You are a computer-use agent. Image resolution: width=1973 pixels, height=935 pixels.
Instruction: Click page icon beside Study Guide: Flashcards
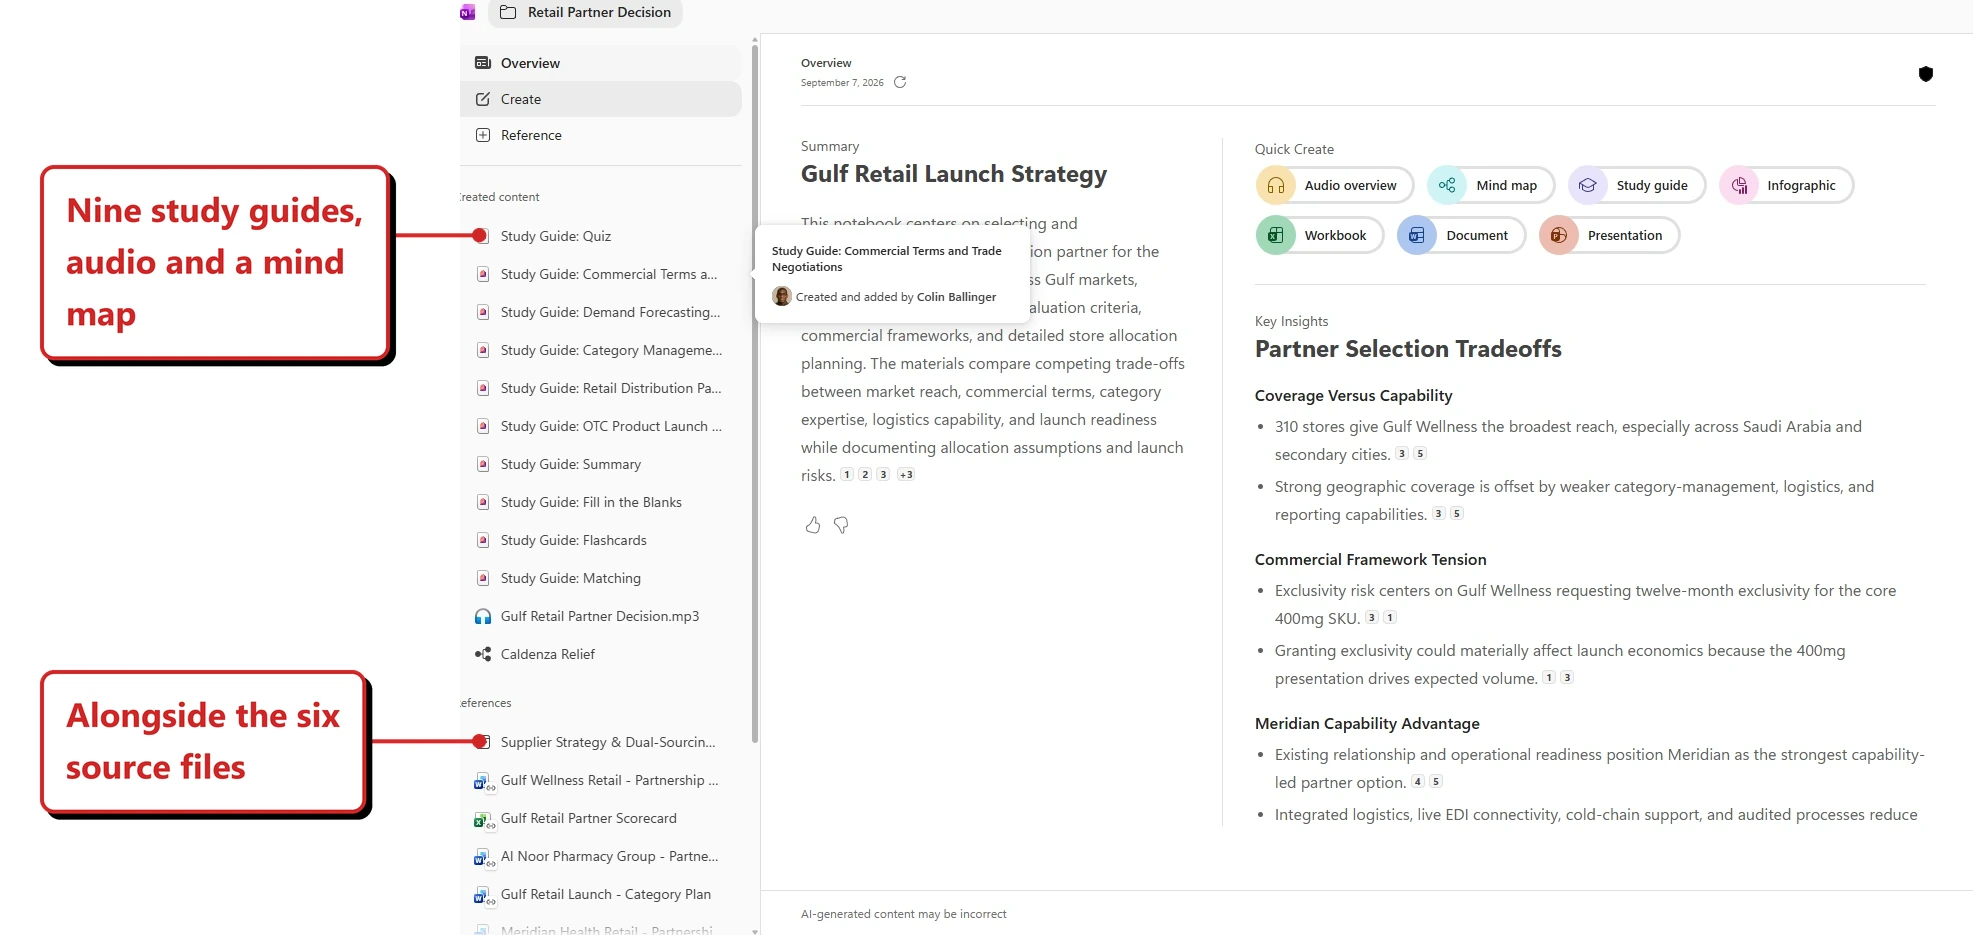tap(483, 540)
